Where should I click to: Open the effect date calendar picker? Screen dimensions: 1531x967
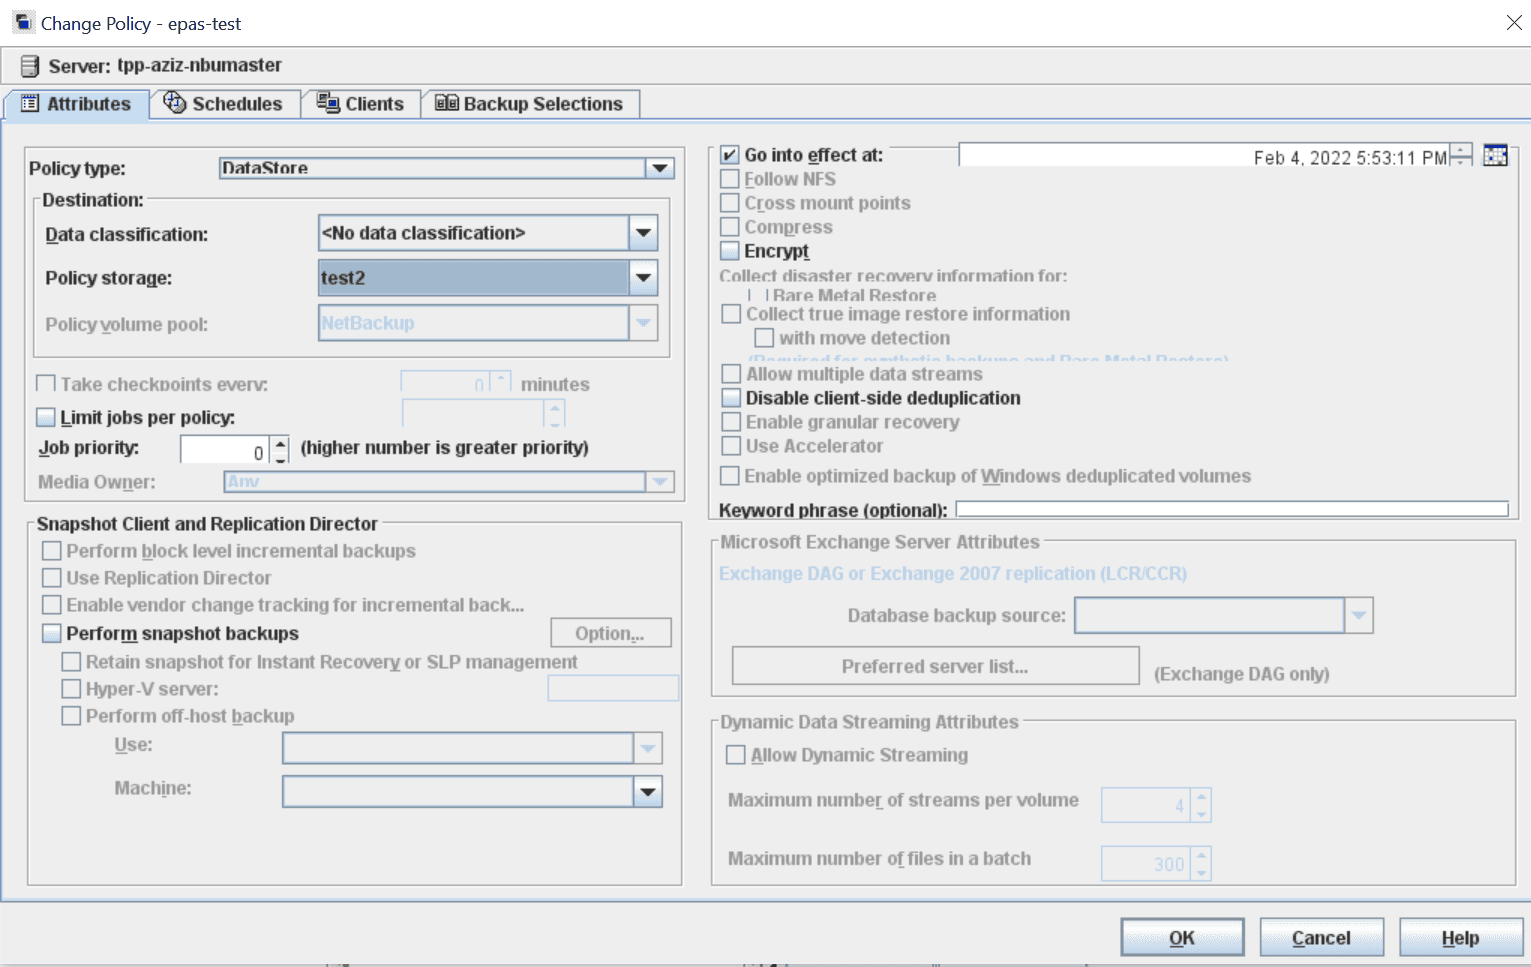1494,155
